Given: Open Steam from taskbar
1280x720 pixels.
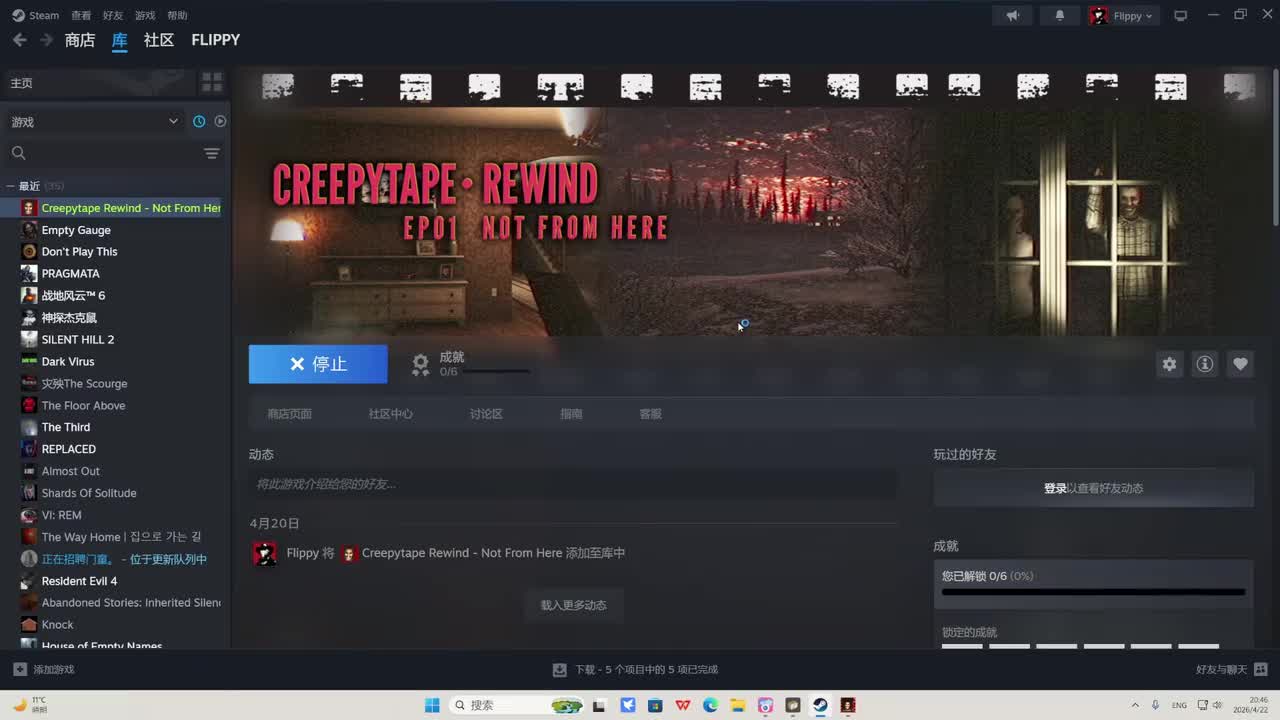Looking at the screenshot, I should [820, 705].
